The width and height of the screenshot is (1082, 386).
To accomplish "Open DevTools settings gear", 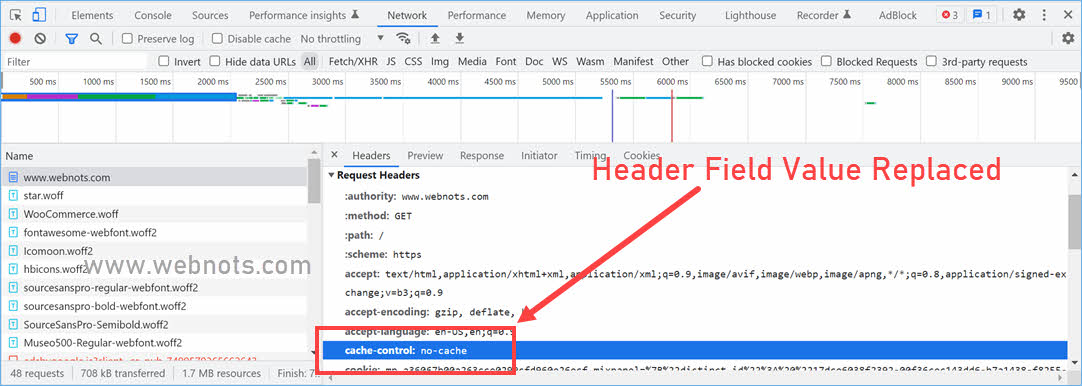I will pyautogui.click(x=1019, y=15).
